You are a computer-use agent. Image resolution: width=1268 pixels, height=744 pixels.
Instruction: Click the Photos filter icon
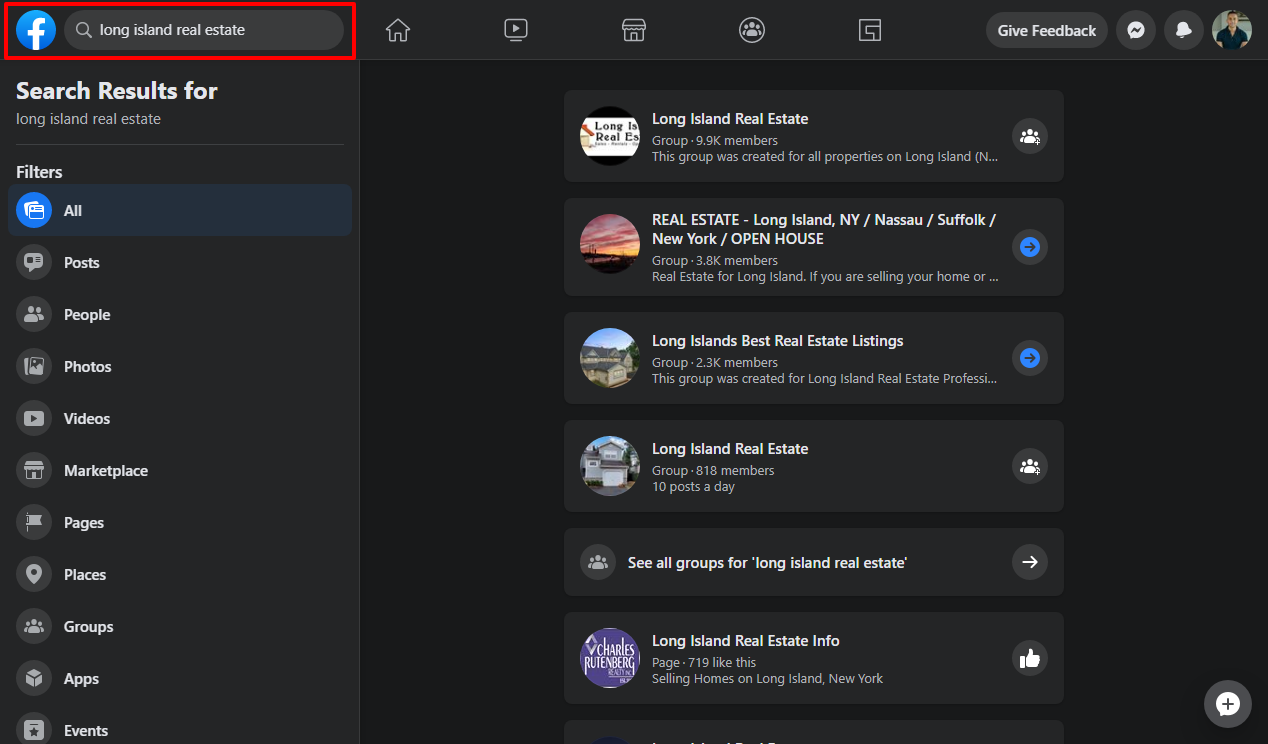tap(34, 366)
